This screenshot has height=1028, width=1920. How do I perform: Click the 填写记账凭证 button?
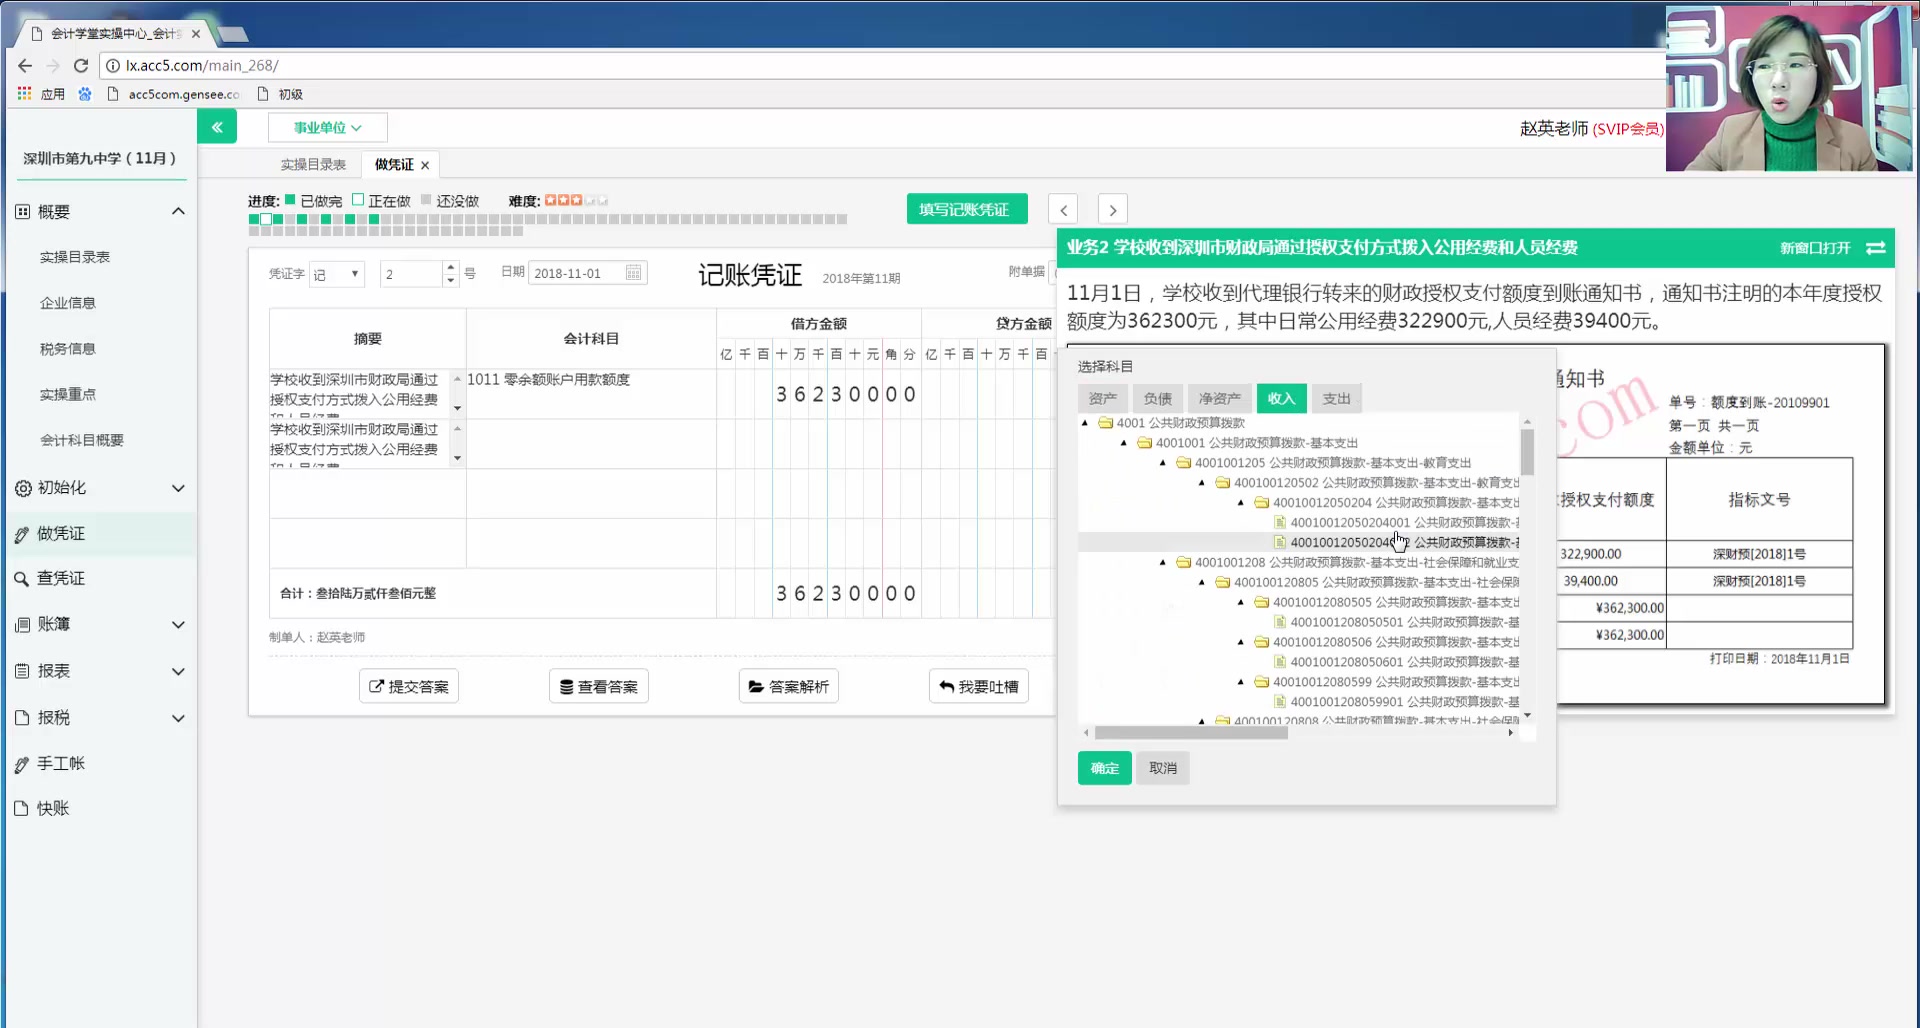pyautogui.click(x=967, y=209)
